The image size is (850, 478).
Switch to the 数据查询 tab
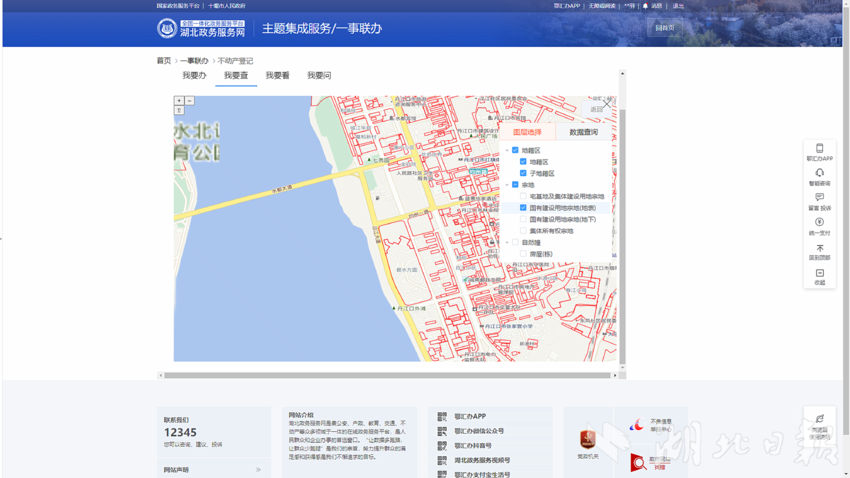click(x=583, y=132)
